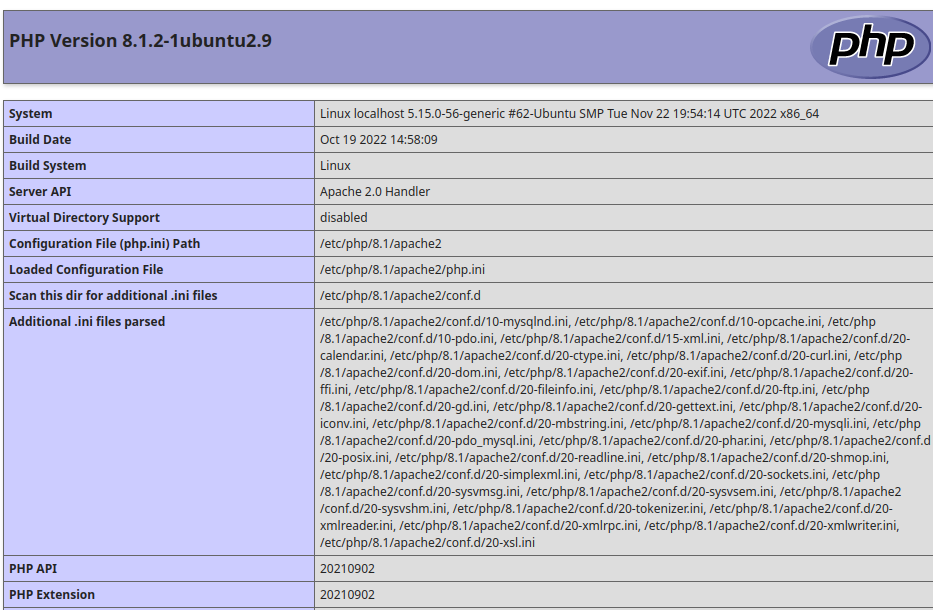Select the Linux build system value
933x610 pixels.
coord(335,165)
